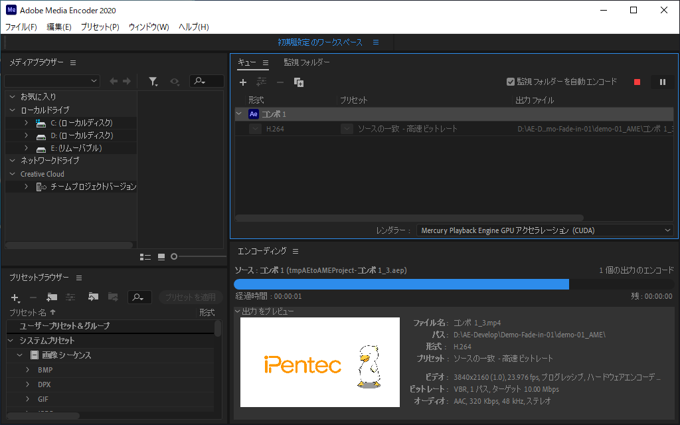Click the Media Browser eye view icon
Viewport: 680px width, 425px height.
point(174,81)
